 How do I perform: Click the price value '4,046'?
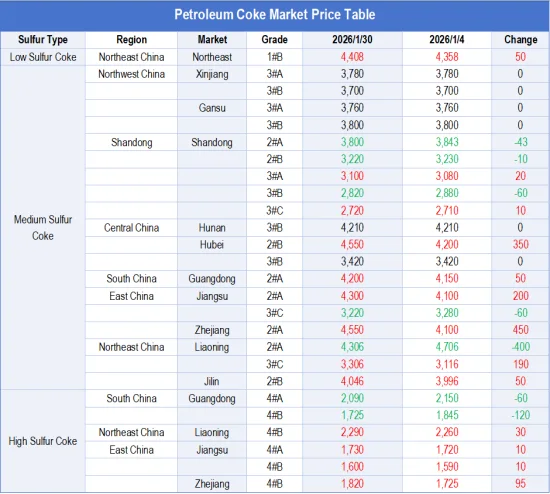[352, 381]
